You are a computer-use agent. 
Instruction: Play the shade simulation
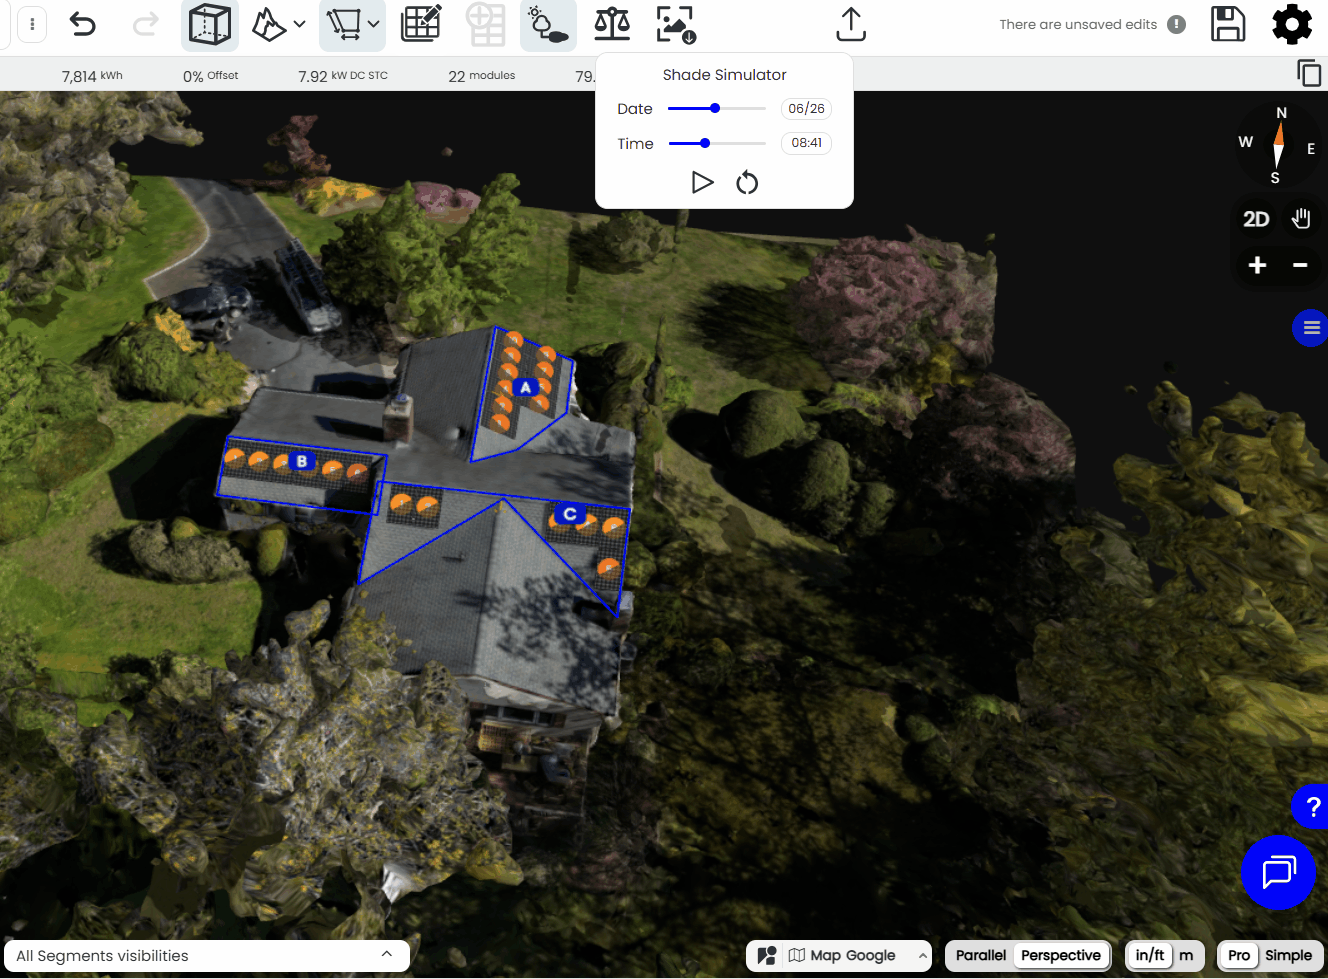[703, 182]
